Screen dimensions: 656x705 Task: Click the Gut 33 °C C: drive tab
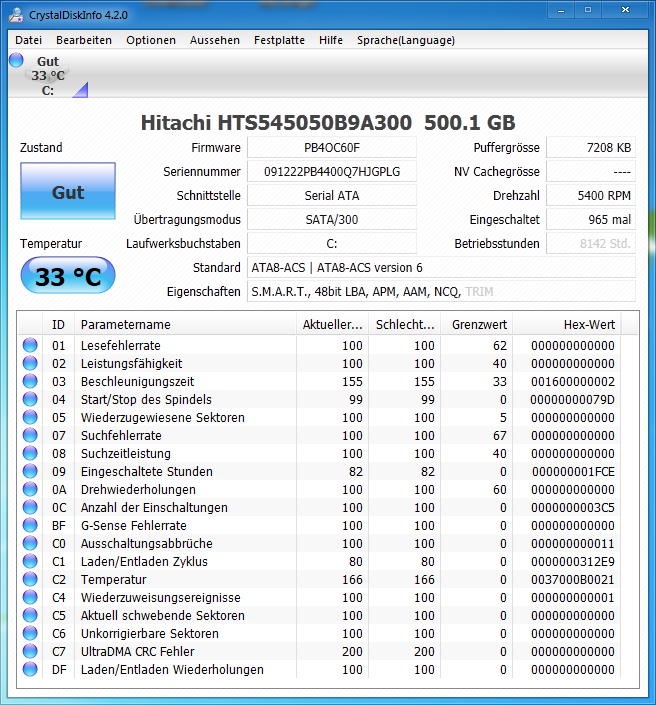[x=48, y=76]
